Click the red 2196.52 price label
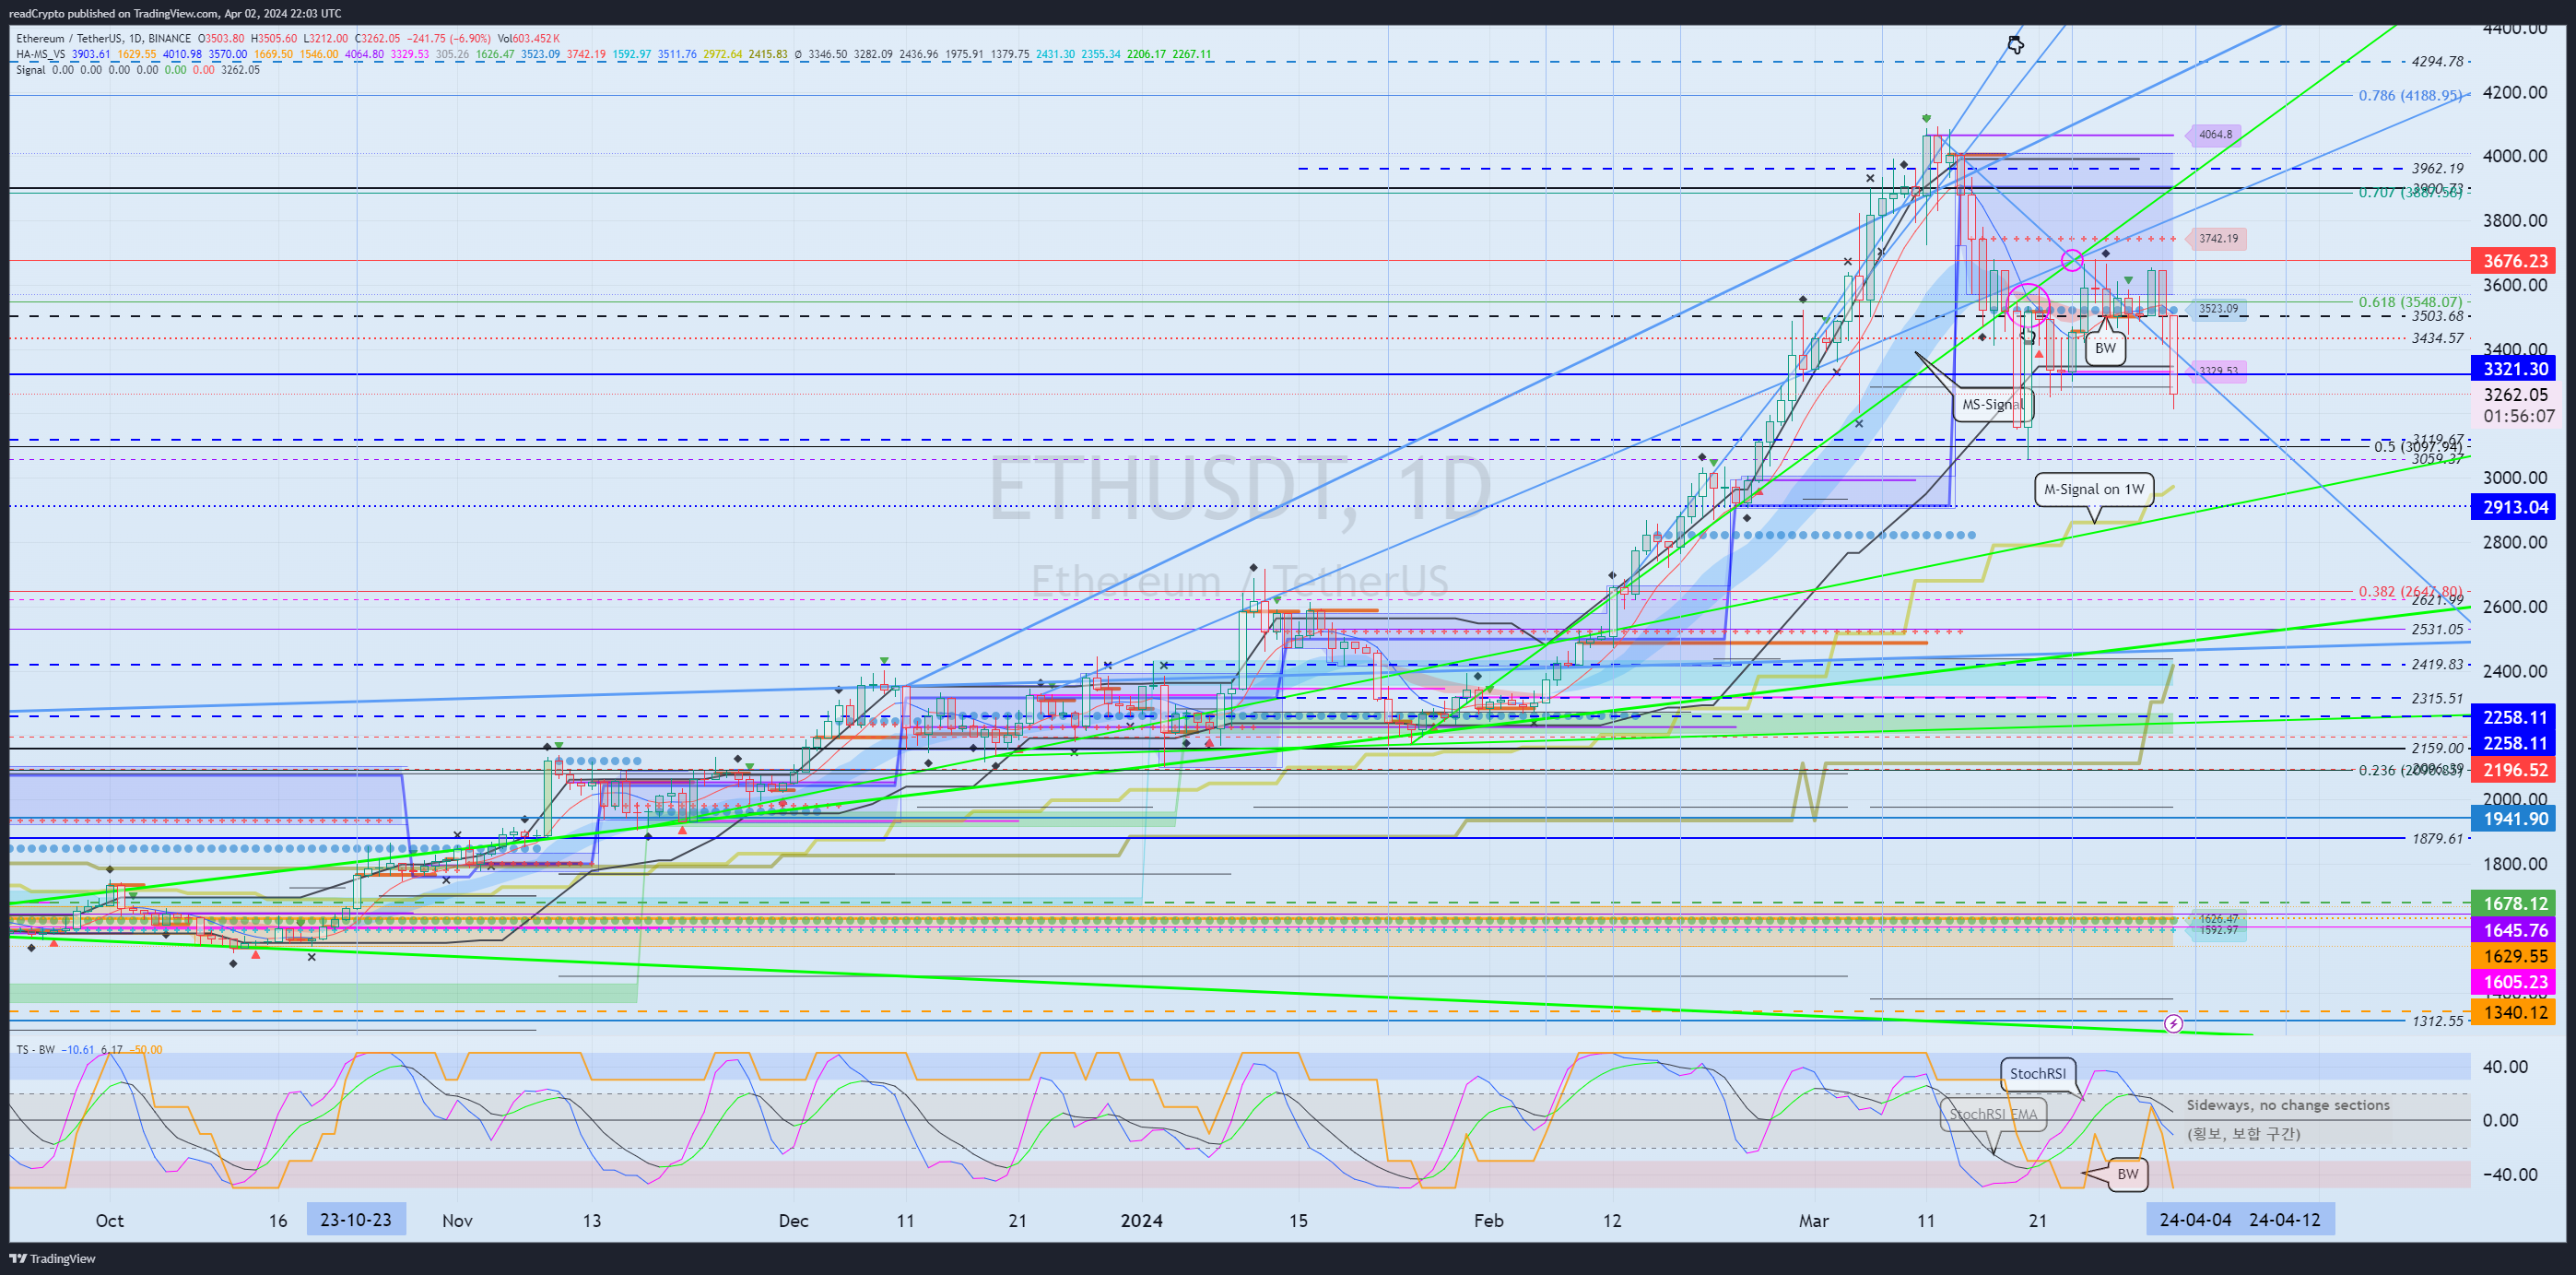Image resolution: width=2576 pixels, height=1275 pixels. (2515, 770)
